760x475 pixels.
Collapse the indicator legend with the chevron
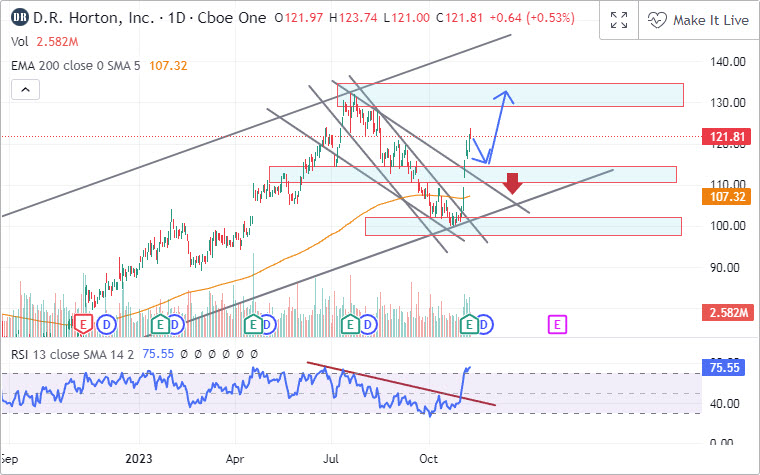click(x=25, y=90)
